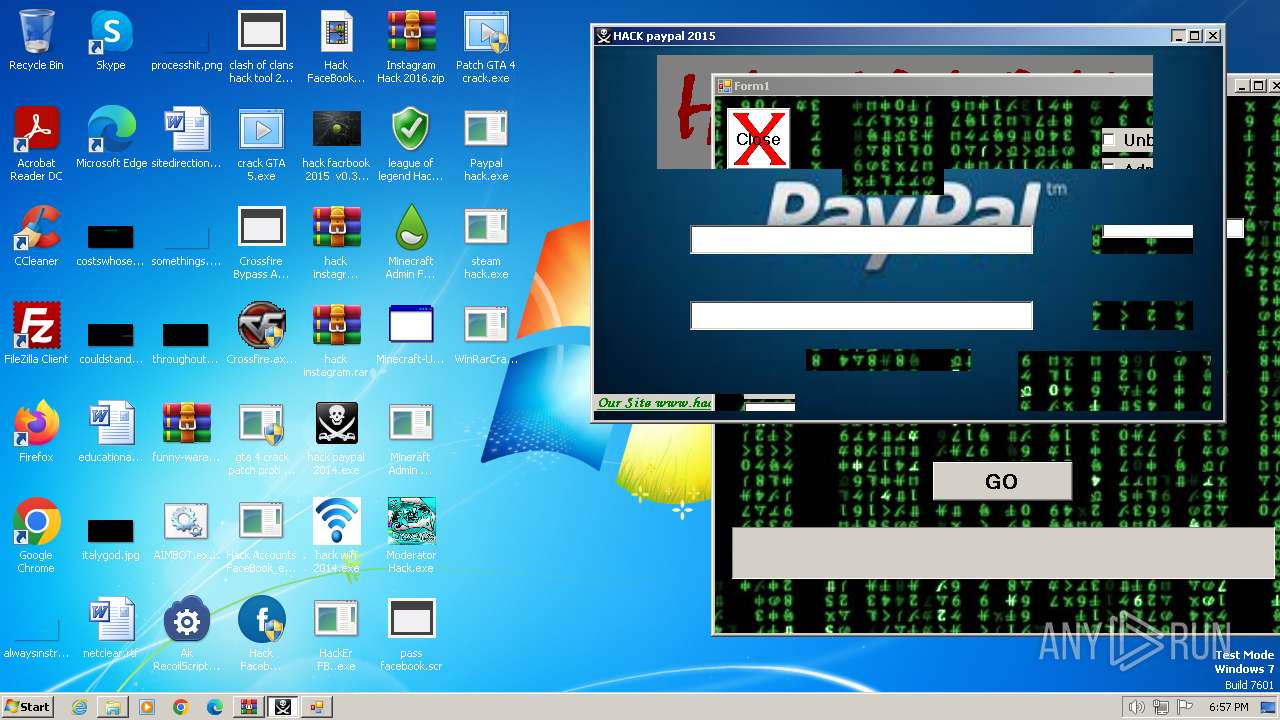1280x720 pixels.
Task: Select sitedirection Word document
Action: point(186,138)
